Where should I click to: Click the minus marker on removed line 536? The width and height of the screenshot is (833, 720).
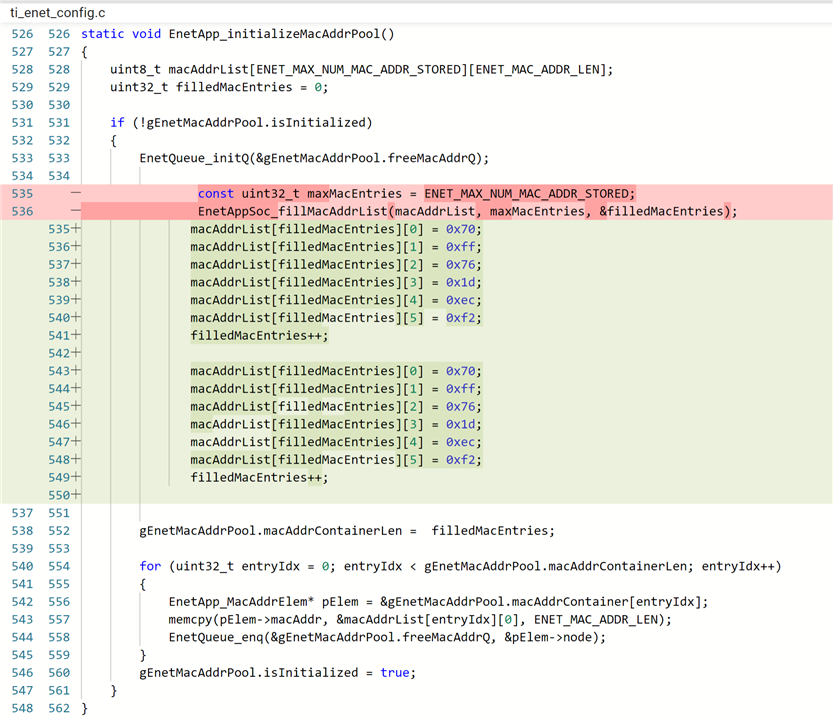pyautogui.click(x=76, y=210)
